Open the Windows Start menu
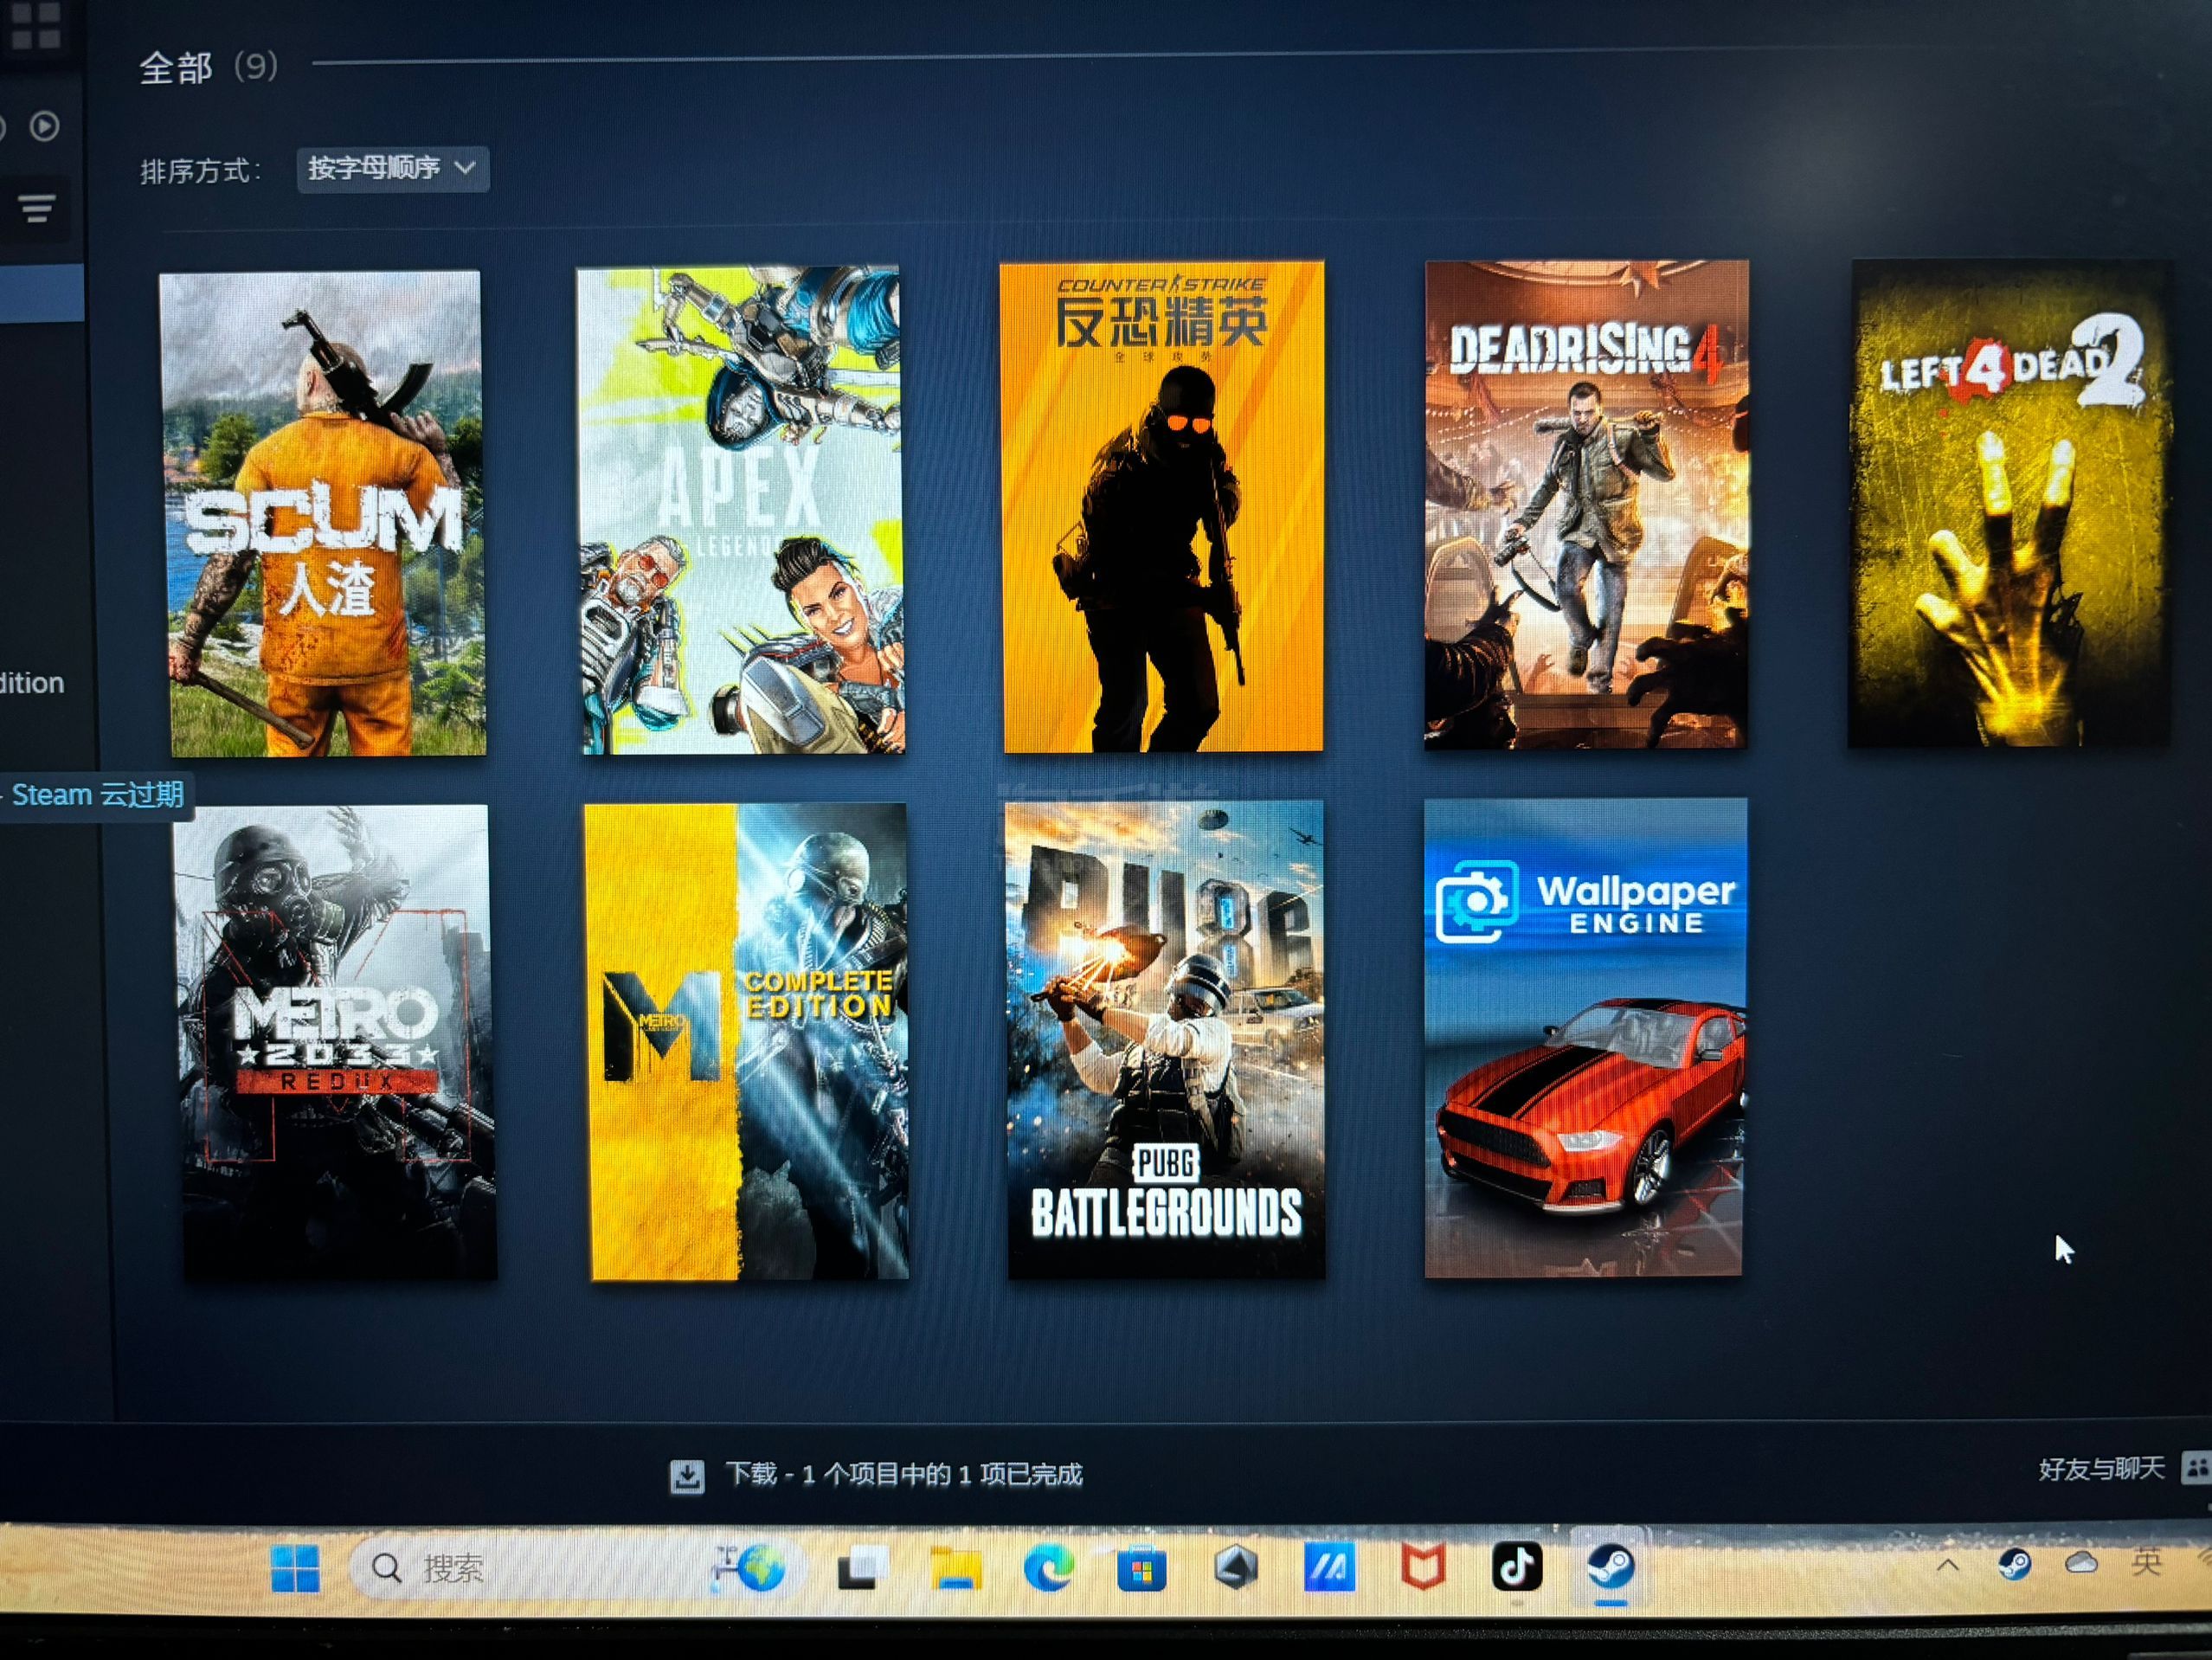 (295, 1568)
